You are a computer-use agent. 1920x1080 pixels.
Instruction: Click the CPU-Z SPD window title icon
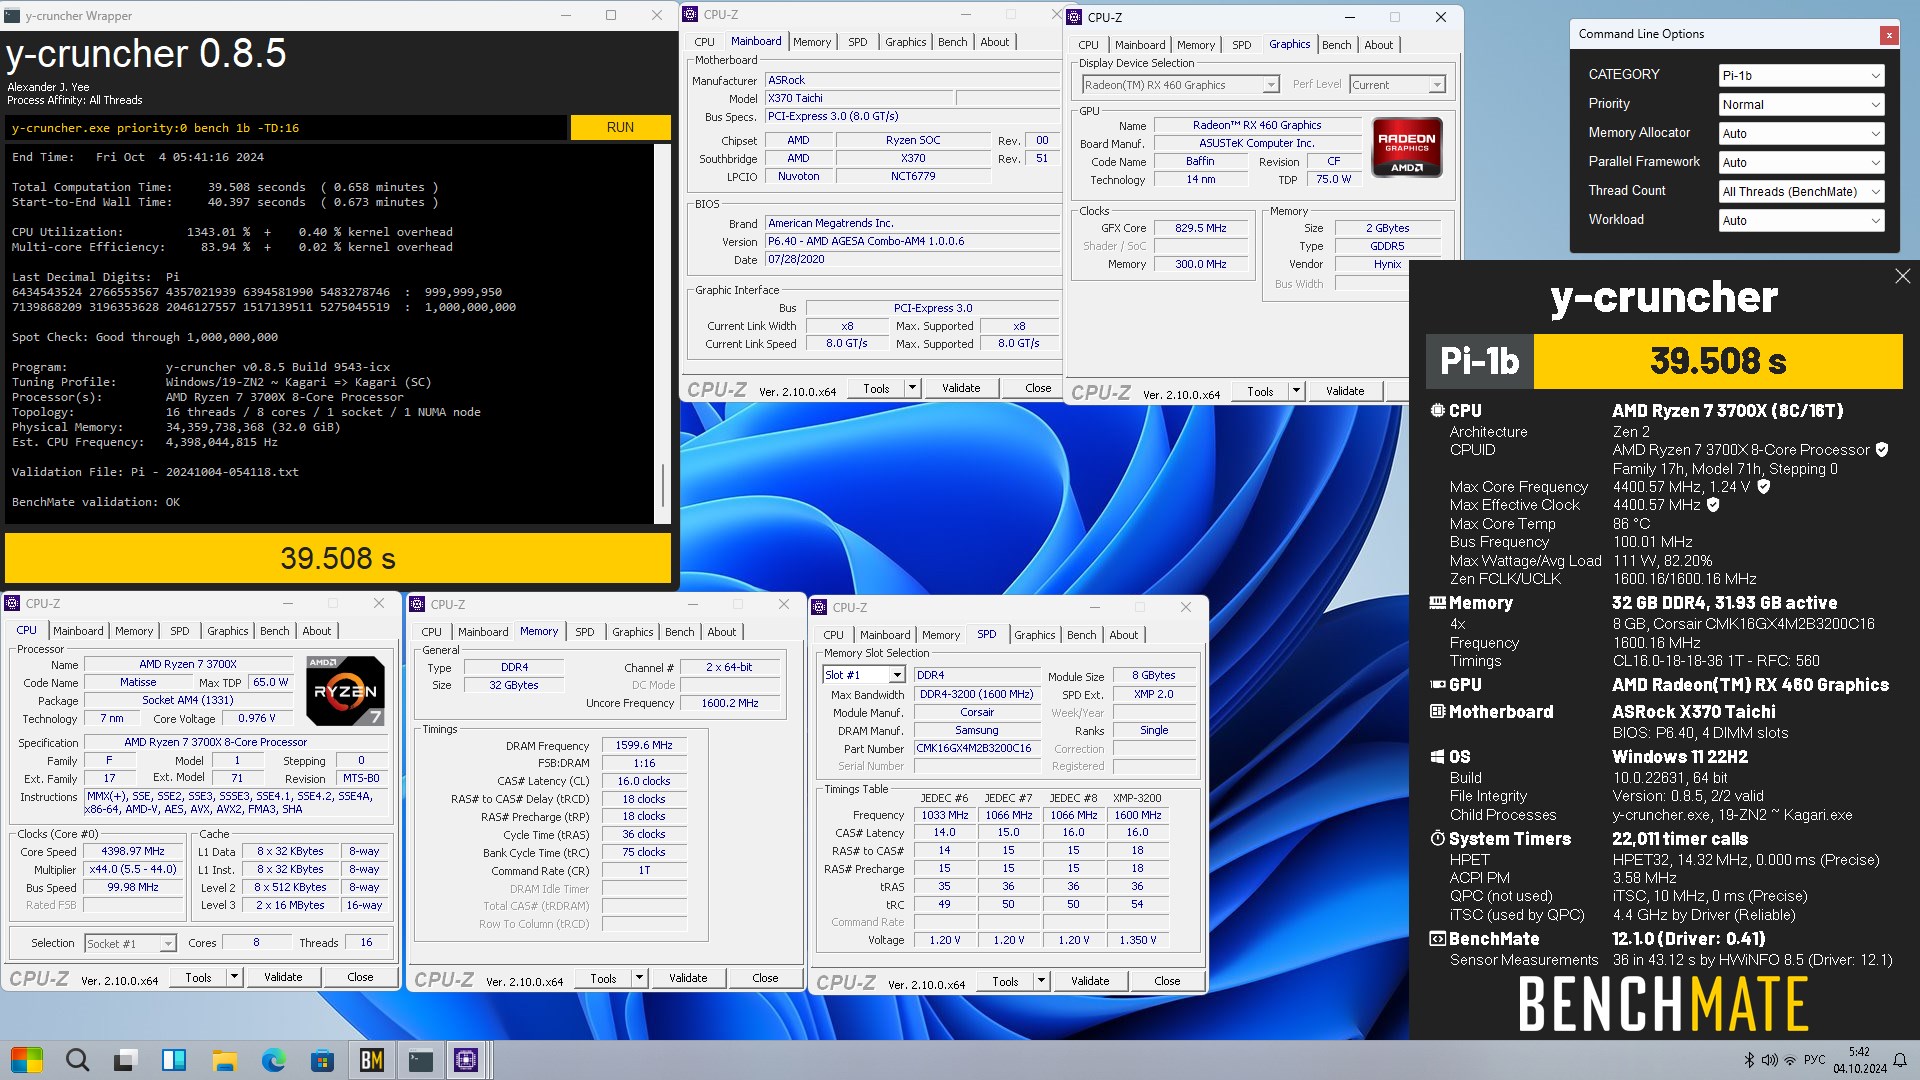coord(819,607)
